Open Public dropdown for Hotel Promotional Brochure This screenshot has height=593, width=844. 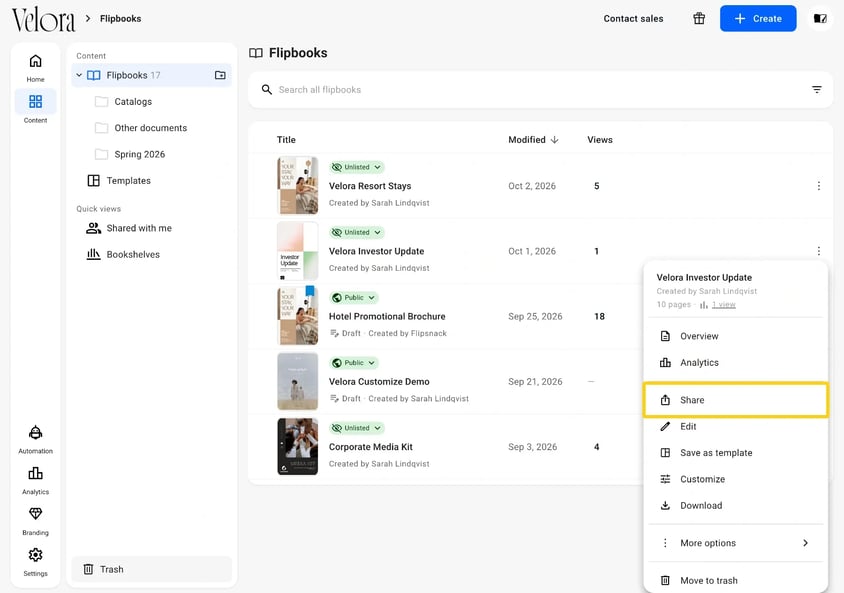(x=354, y=298)
